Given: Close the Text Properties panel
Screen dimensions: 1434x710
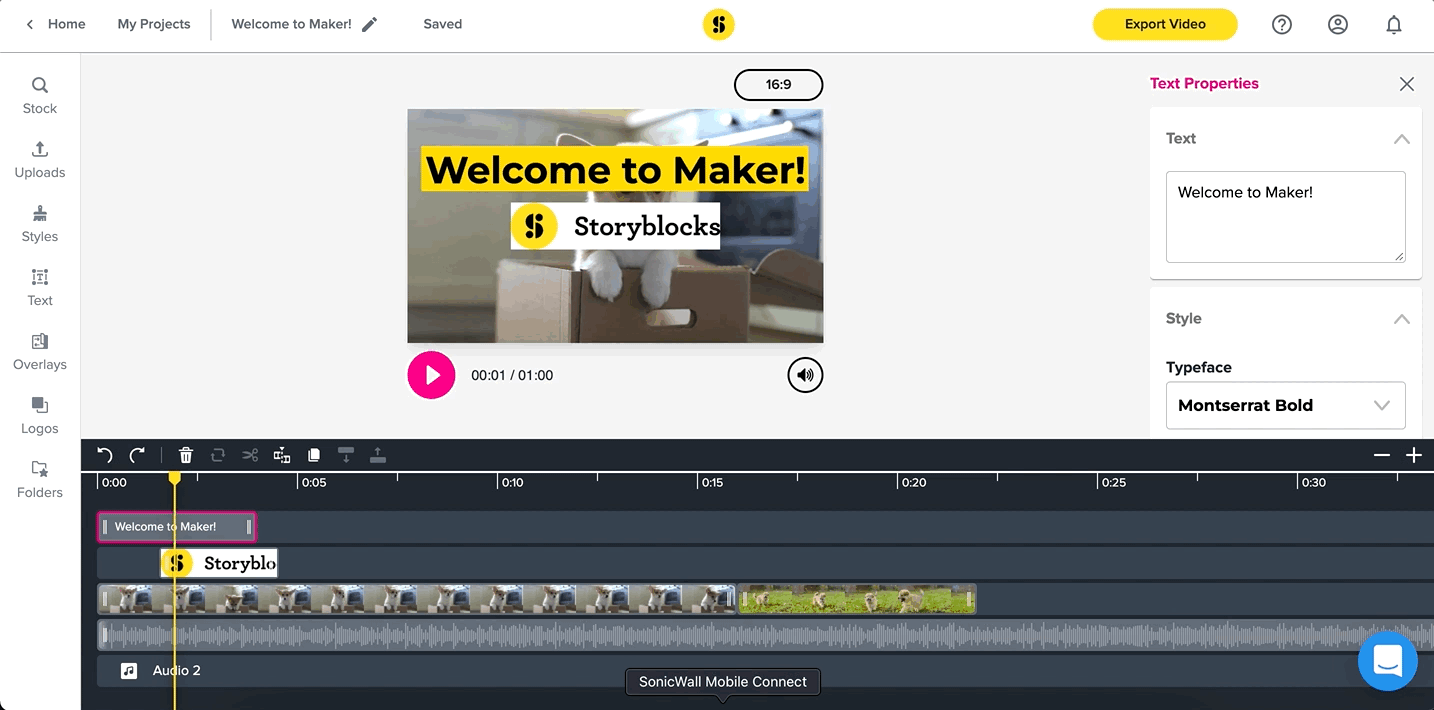Looking at the screenshot, I should [x=1407, y=84].
